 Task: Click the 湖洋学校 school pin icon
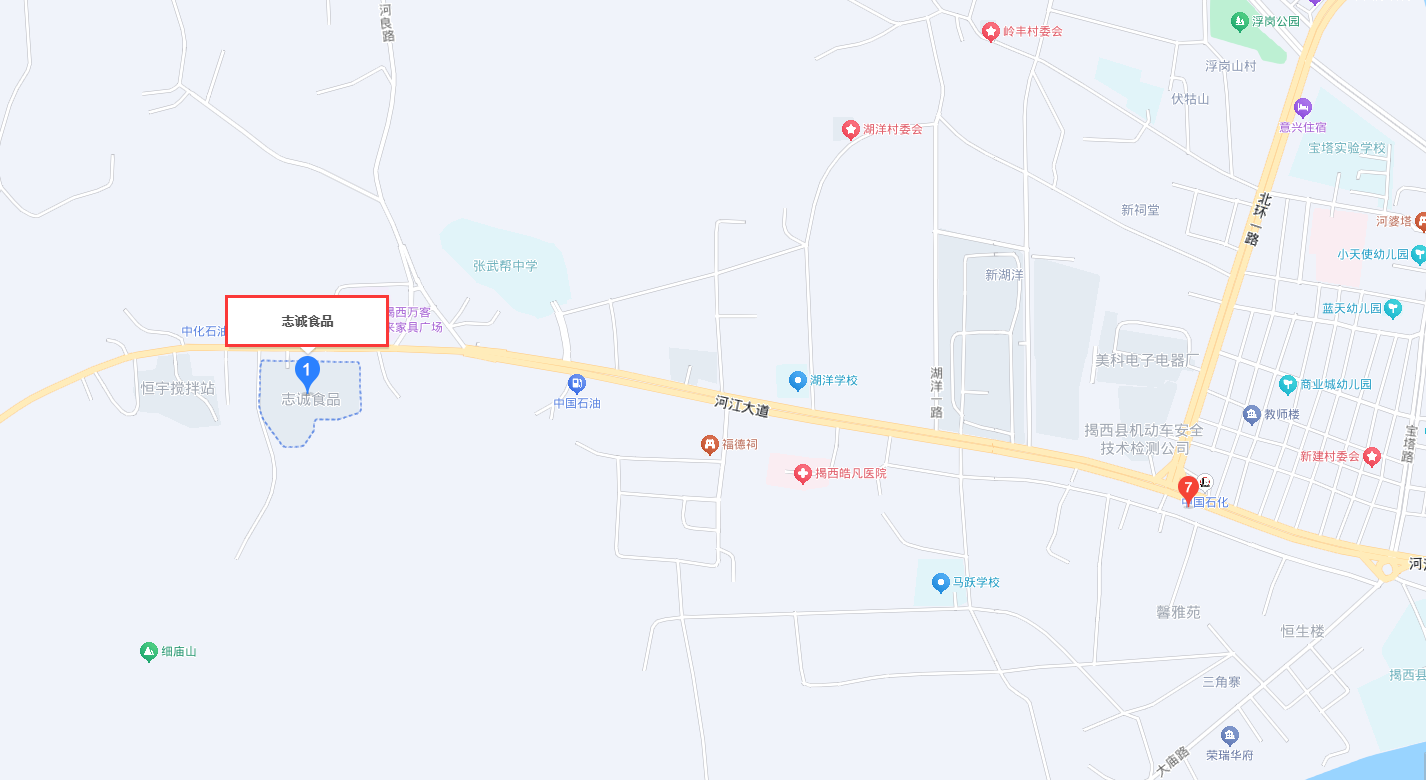[x=797, y=380]
